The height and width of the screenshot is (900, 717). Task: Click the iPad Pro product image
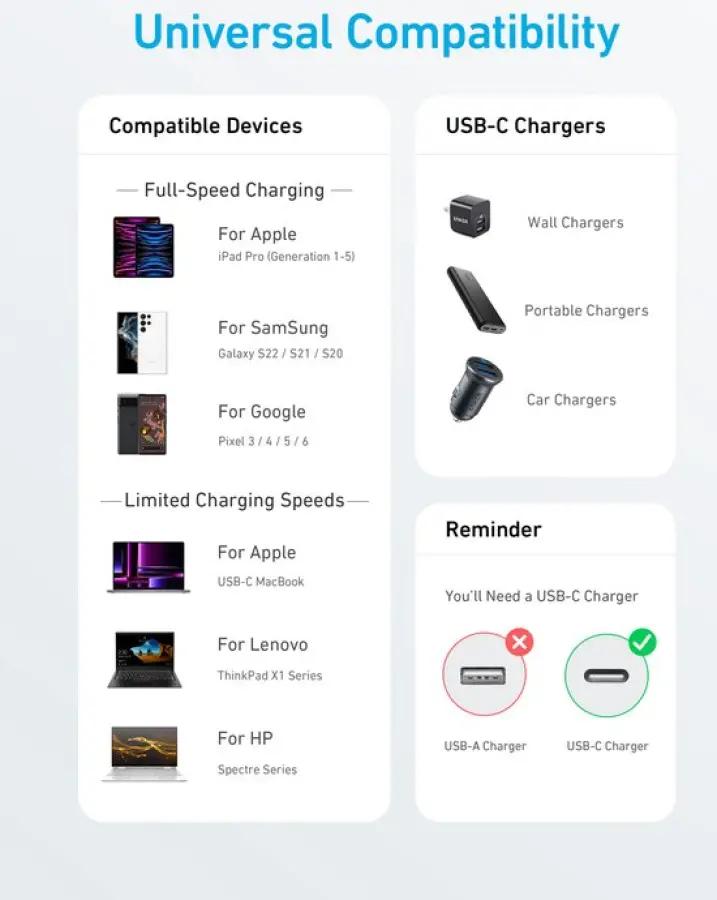pos(144,247)
